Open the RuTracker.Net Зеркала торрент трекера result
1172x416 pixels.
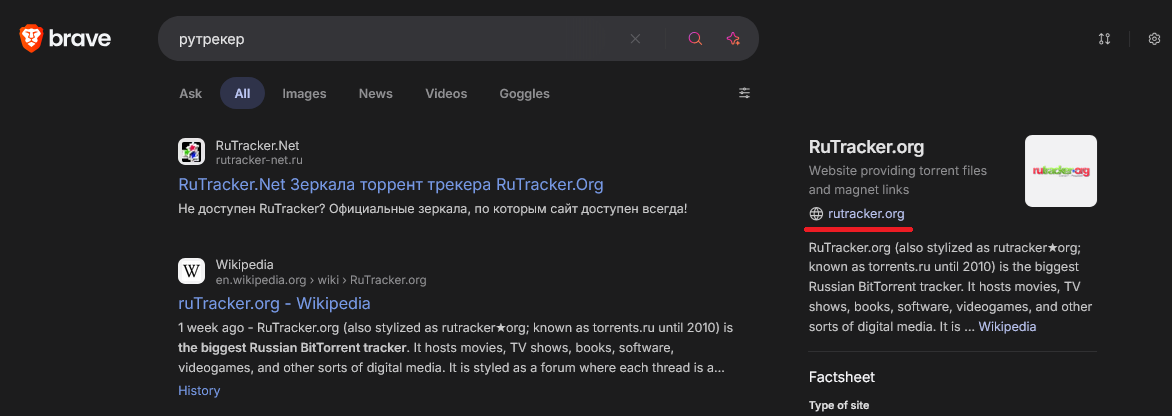click(391, 184)
